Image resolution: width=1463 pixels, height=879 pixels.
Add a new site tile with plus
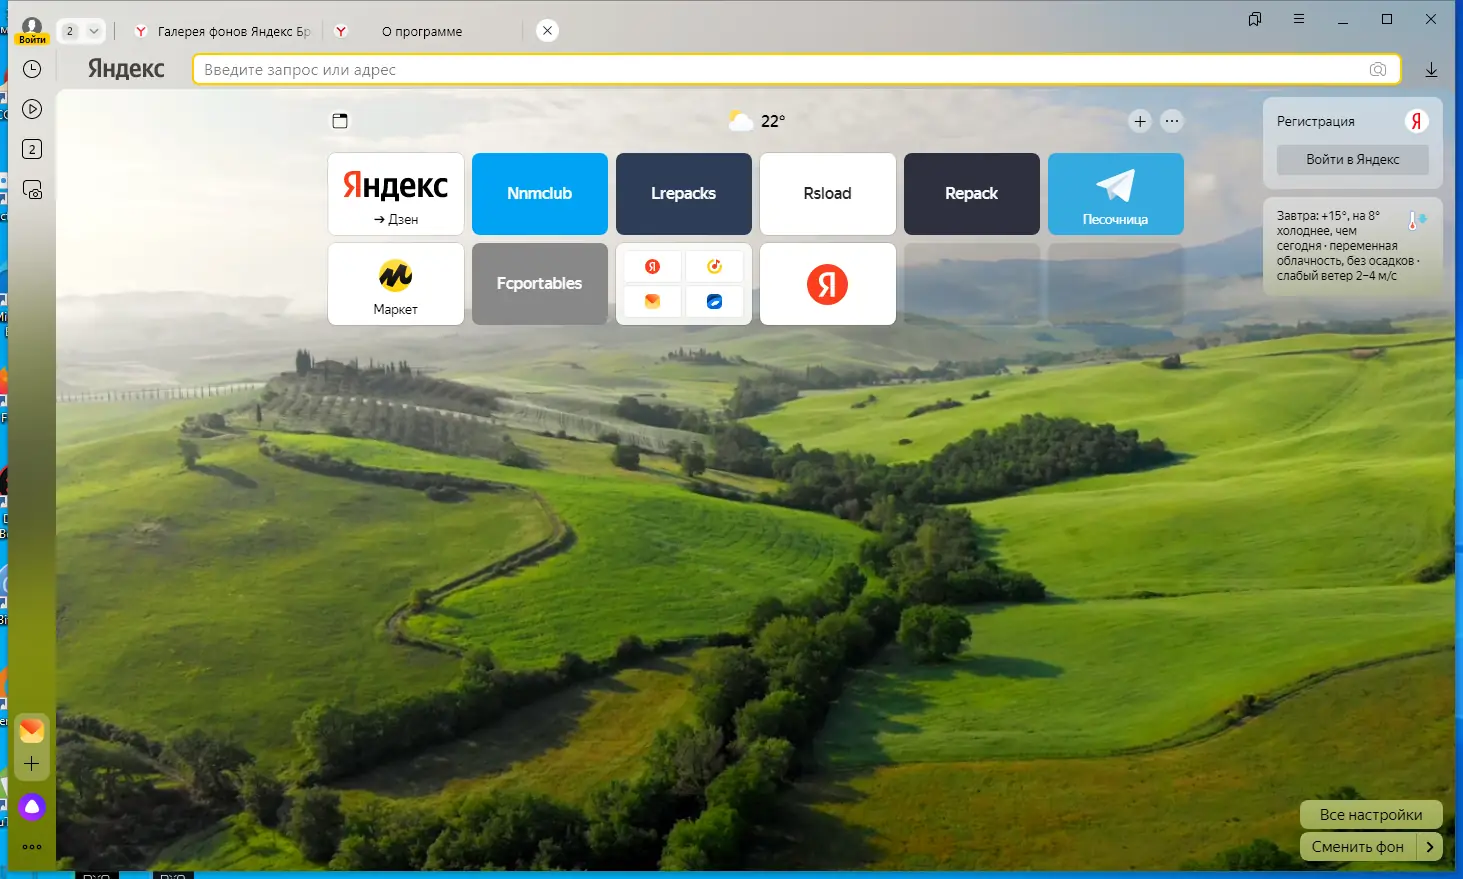(1140, 121)
